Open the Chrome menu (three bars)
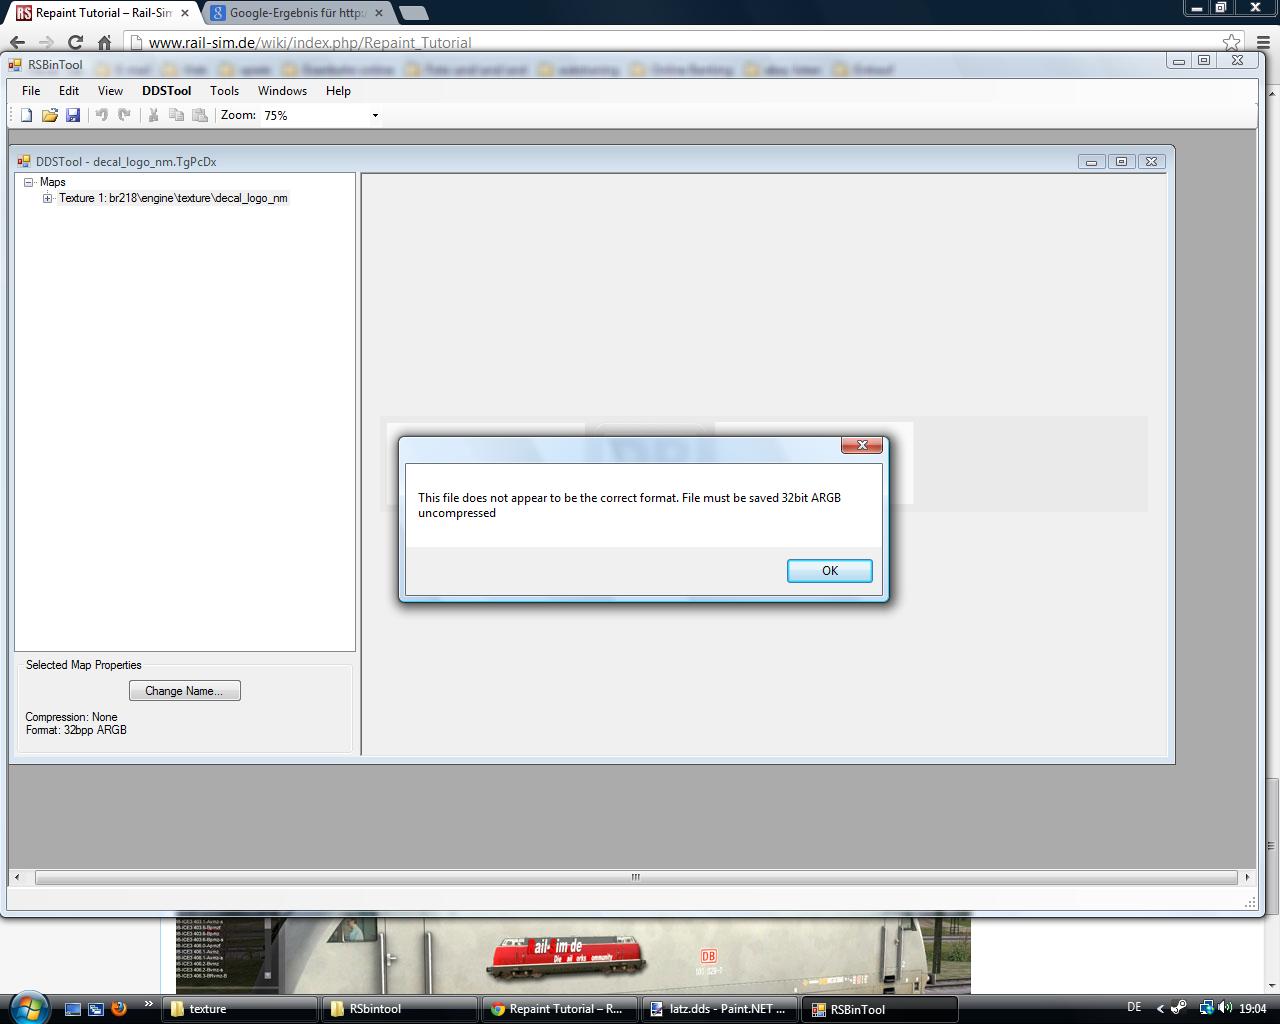Screen dimensions: 1280x1024 (1261, 42)
